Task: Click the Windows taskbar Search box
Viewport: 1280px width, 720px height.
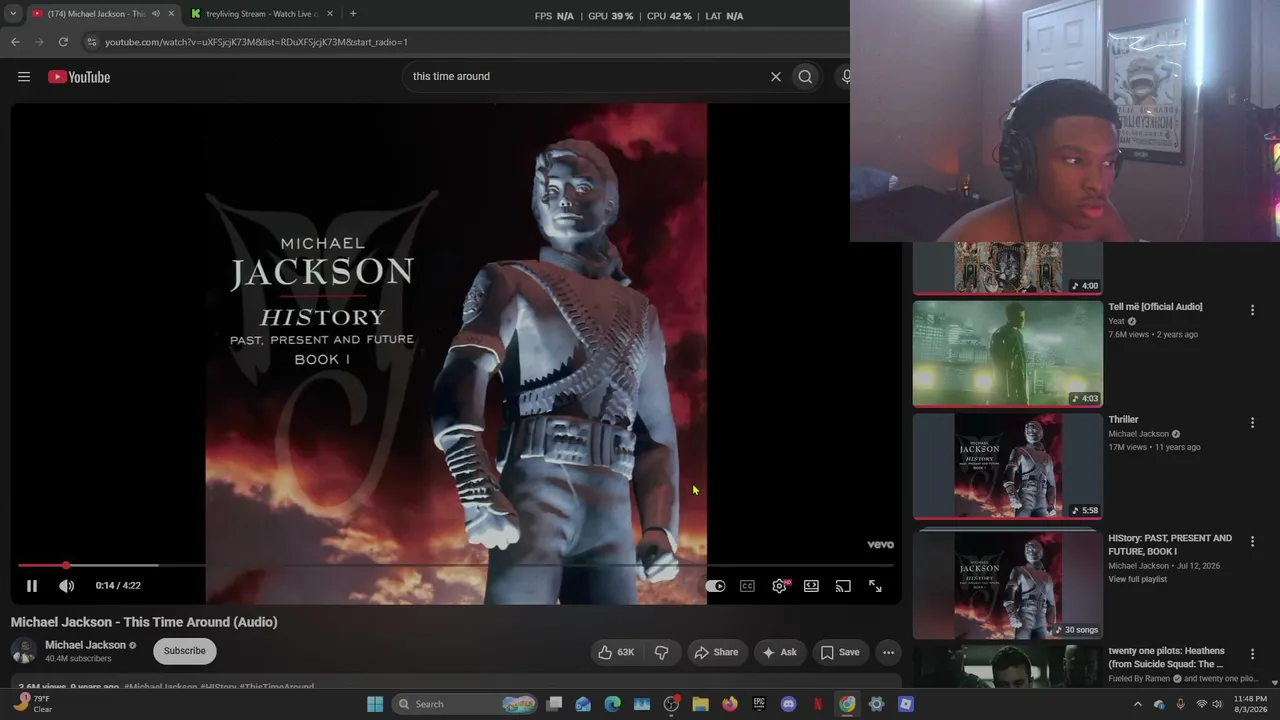Action: [x=465, y=704]
